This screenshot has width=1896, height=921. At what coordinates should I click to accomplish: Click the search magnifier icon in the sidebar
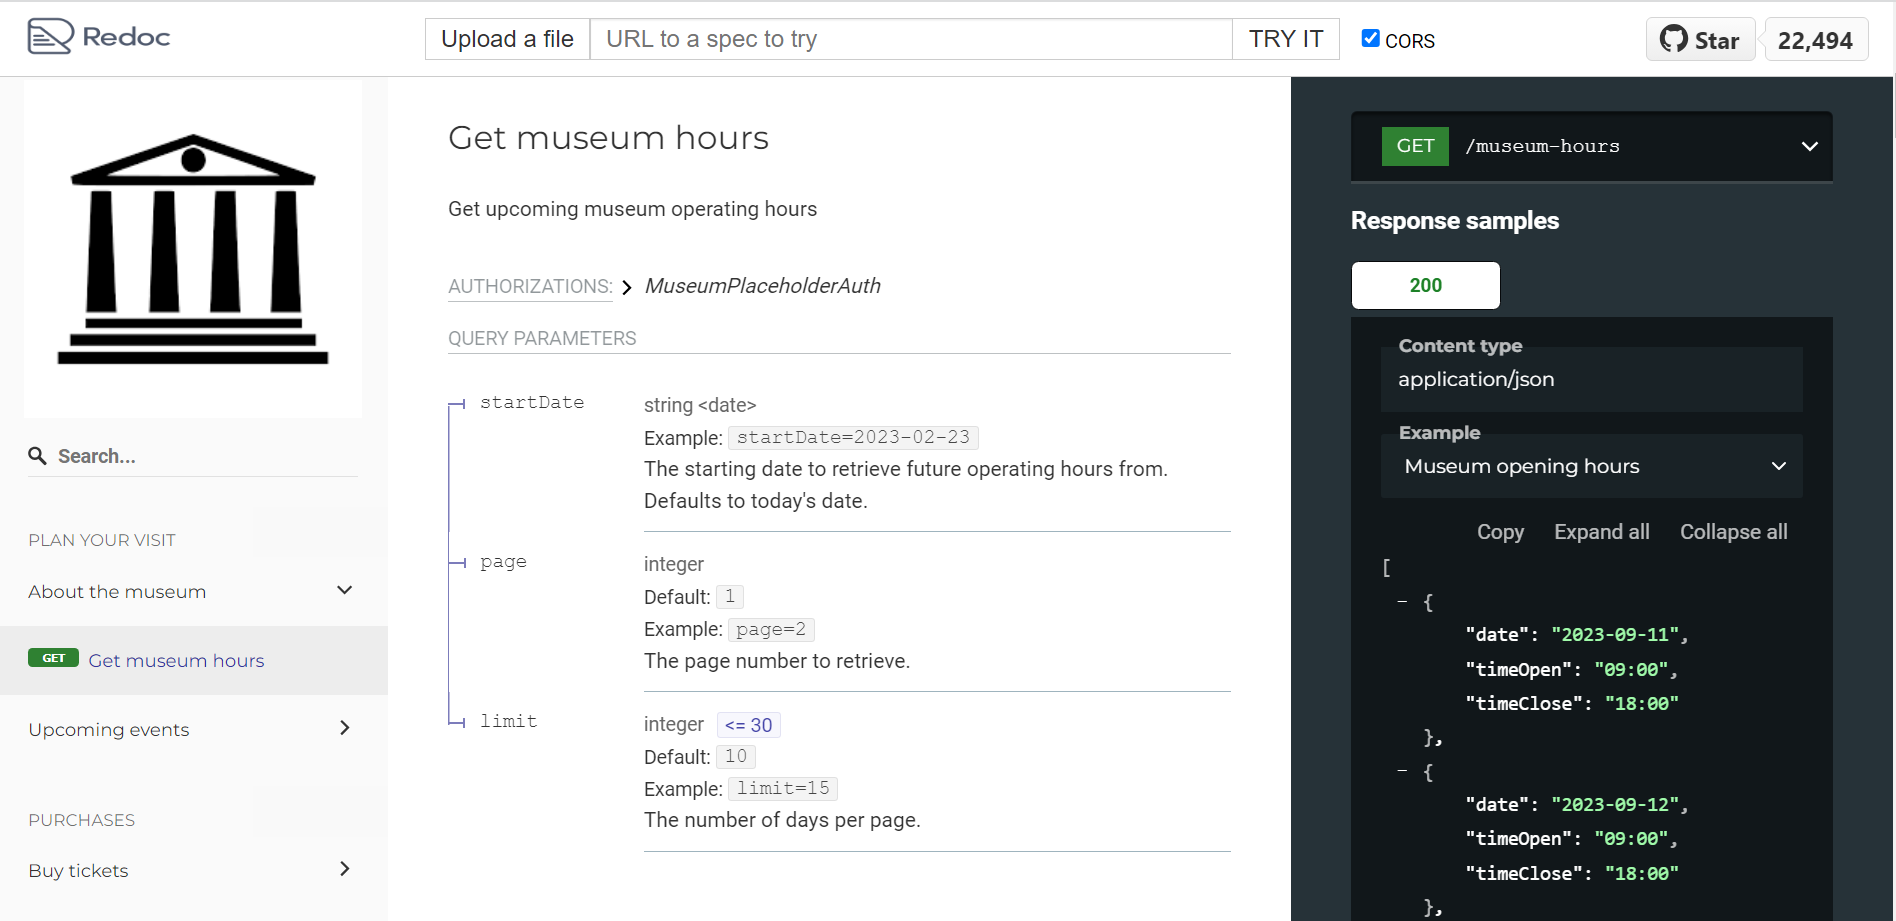(x=38, y=456)
